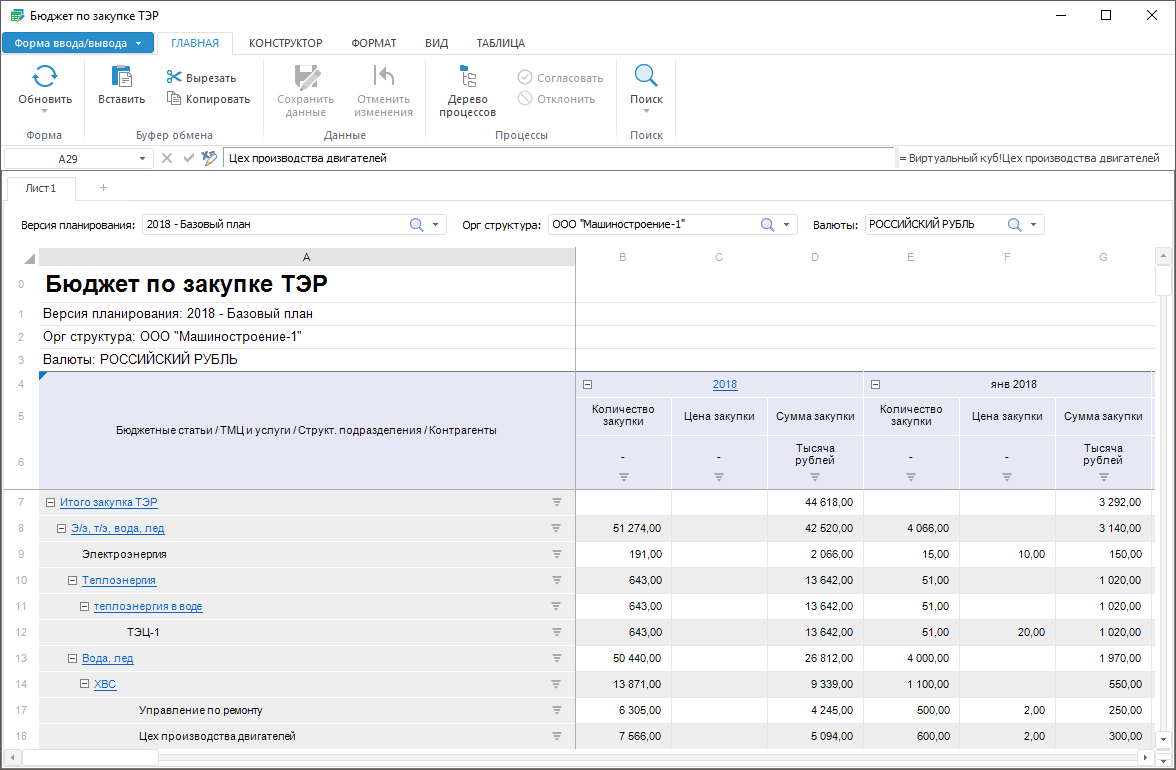Click search icon in Версия планирования field
The width and height of the screenshot is (1176, 770).
point(417,225)
